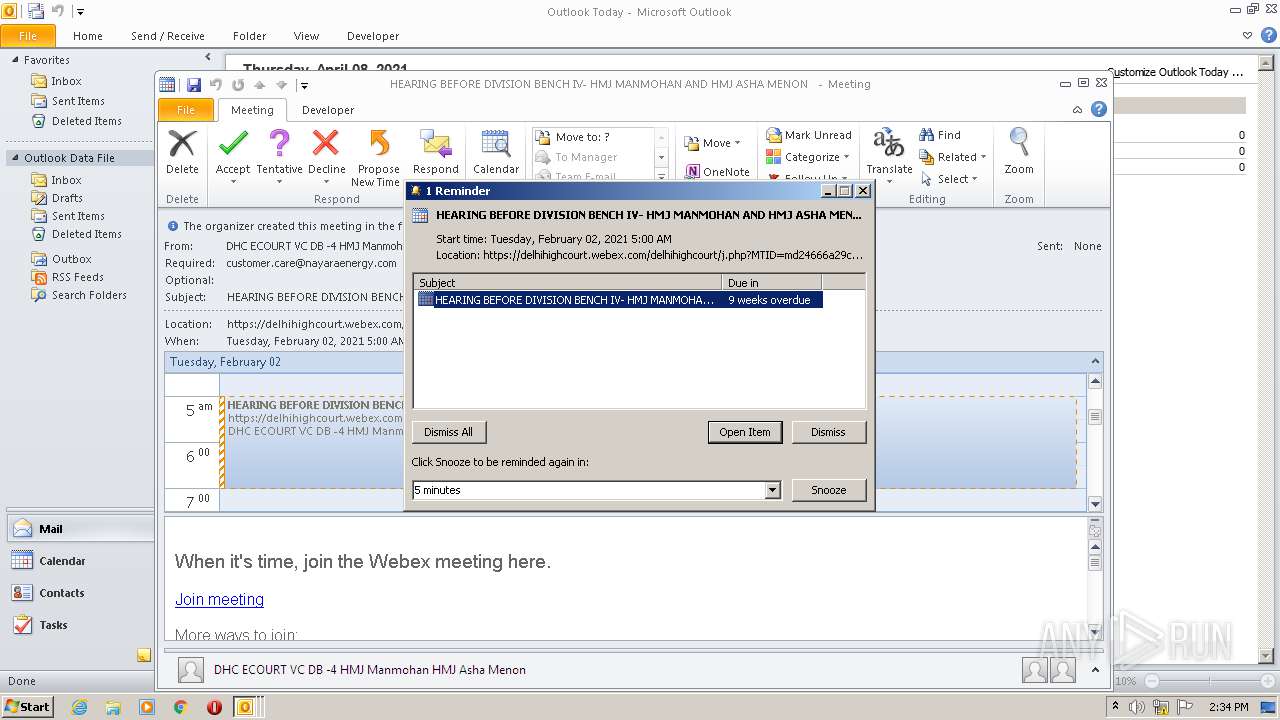Open Chrome from taskbar
Viewport: 1280px width, 720px height.
pyautogui.click(x=180, y=707)
